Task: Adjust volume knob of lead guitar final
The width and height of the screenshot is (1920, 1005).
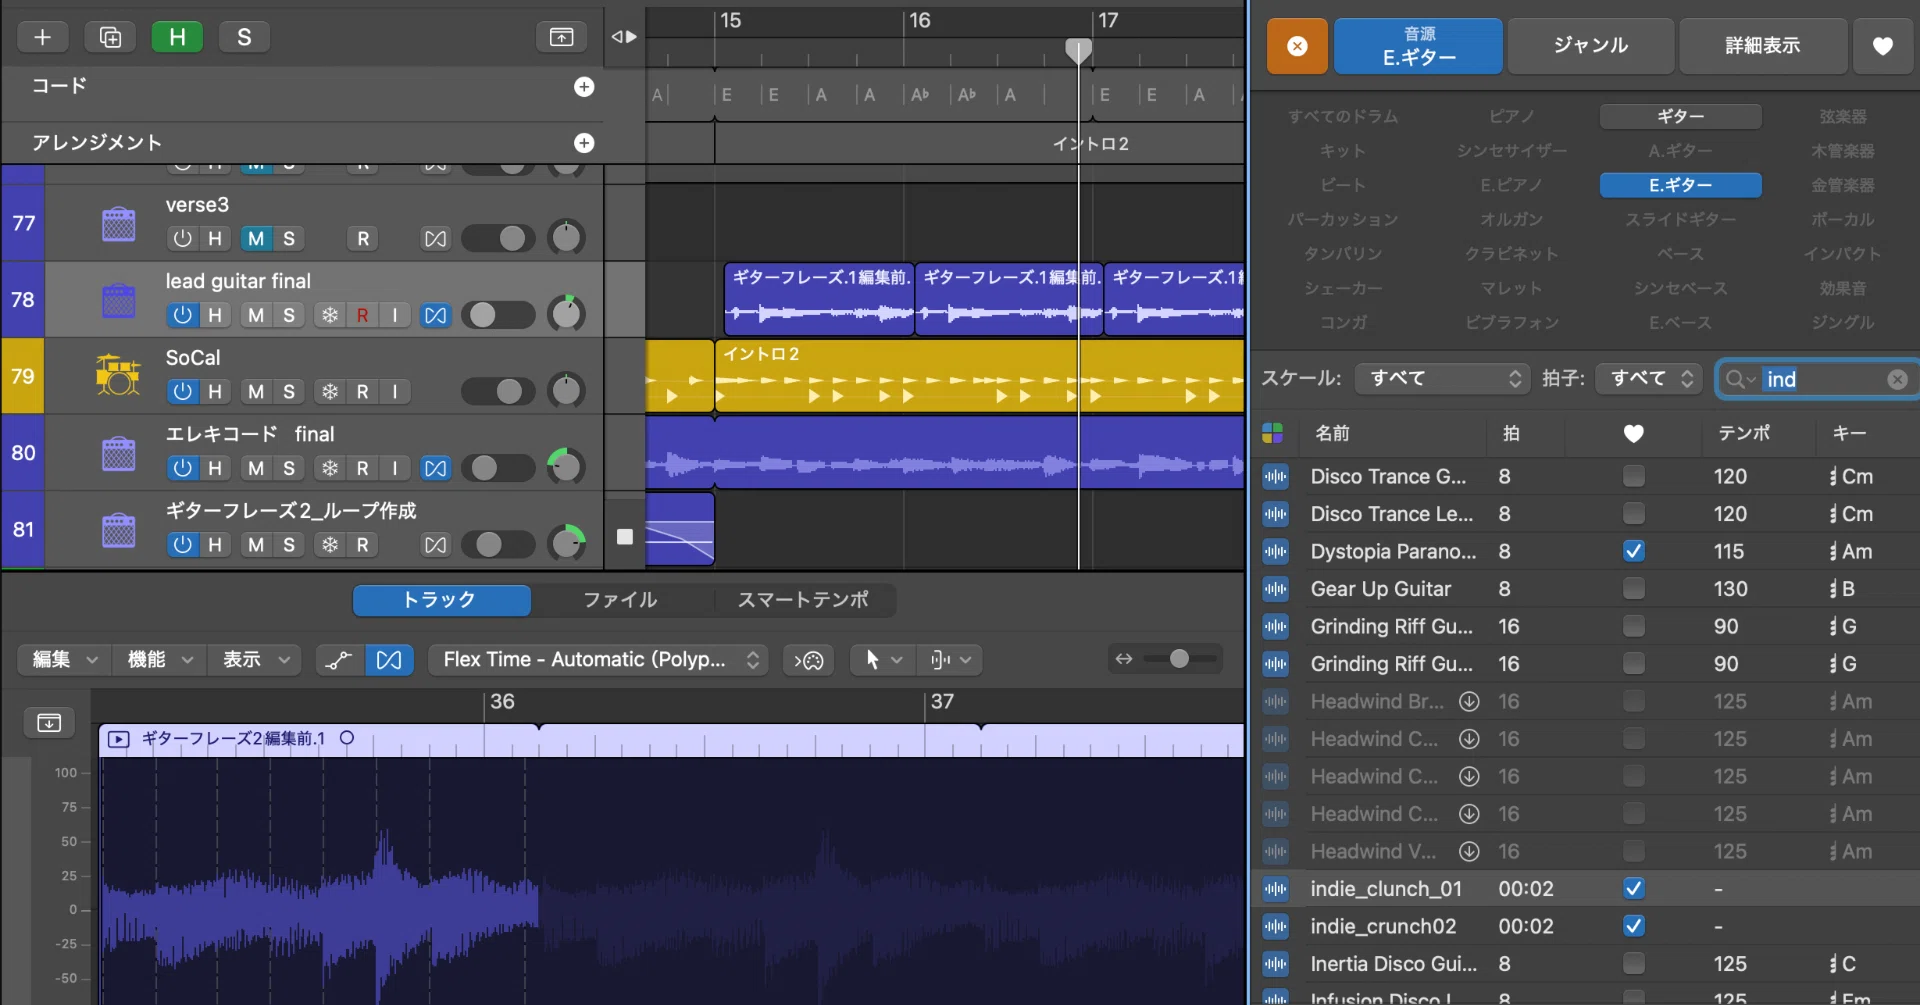Action: 567,313
